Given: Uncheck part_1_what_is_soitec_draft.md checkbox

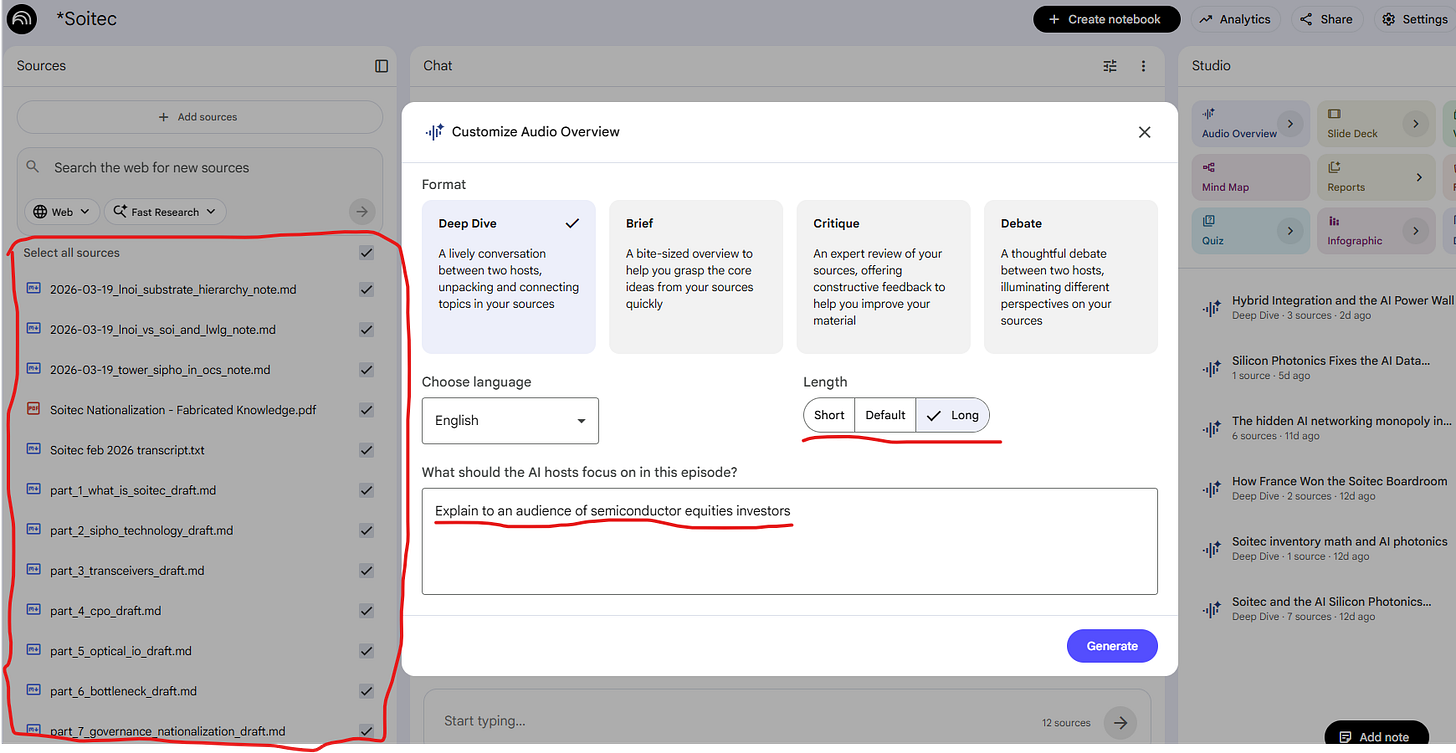Looking at the screenshot, I should tap(366, 490).
